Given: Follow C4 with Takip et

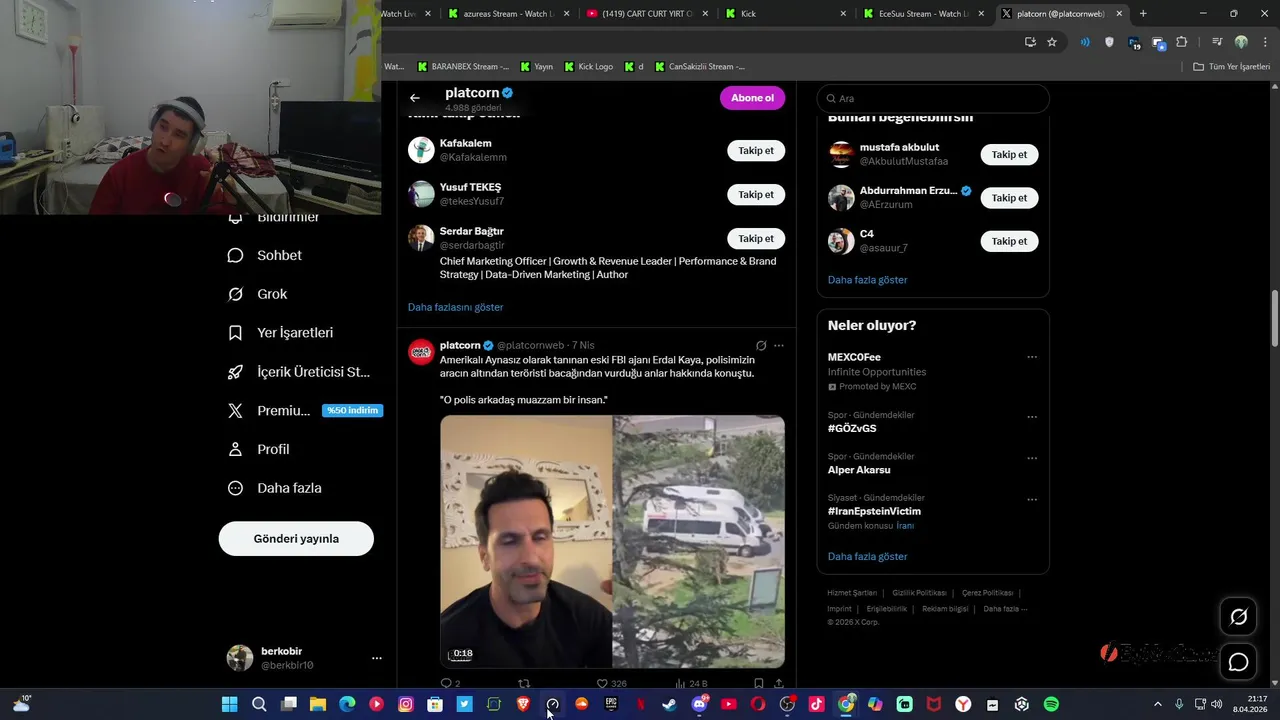Looking at the screenshot, I should coord(1009,241).
